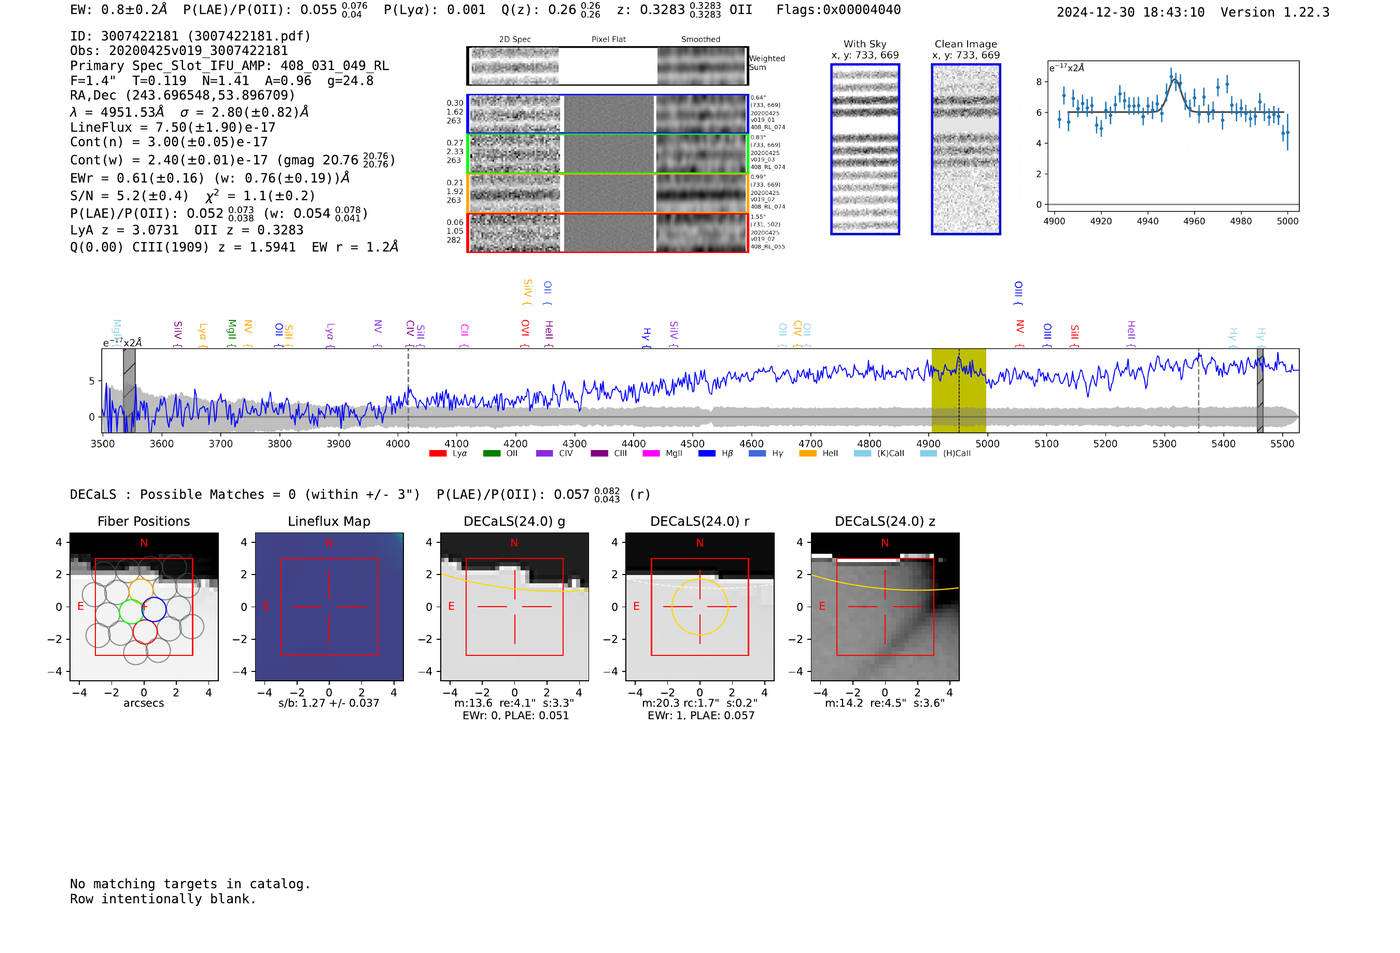Click the ID: 3007422181 line

click(191, 36)
